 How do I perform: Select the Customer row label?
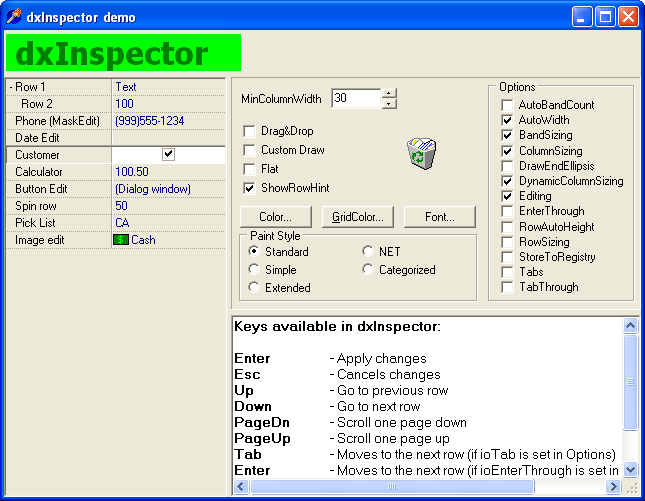pyautogui.click(x=37, y=155)
